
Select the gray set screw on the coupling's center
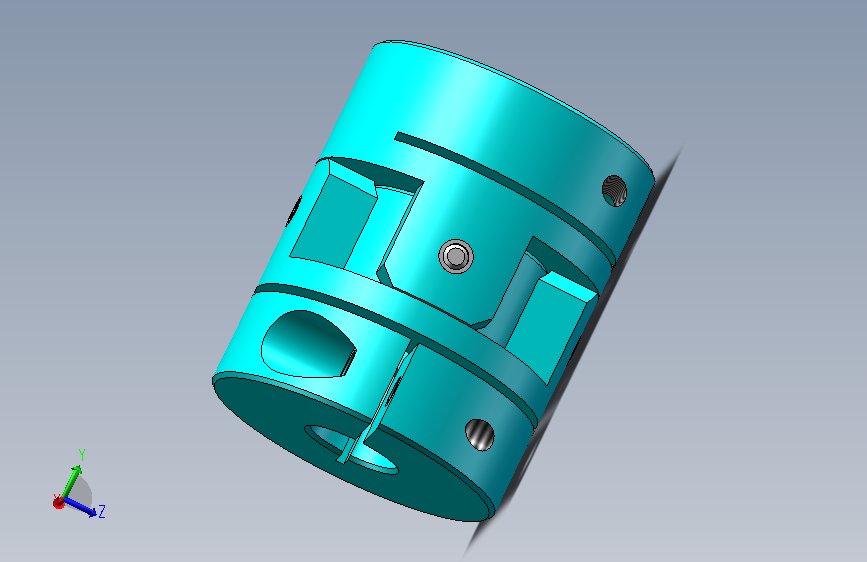(456, 256)
